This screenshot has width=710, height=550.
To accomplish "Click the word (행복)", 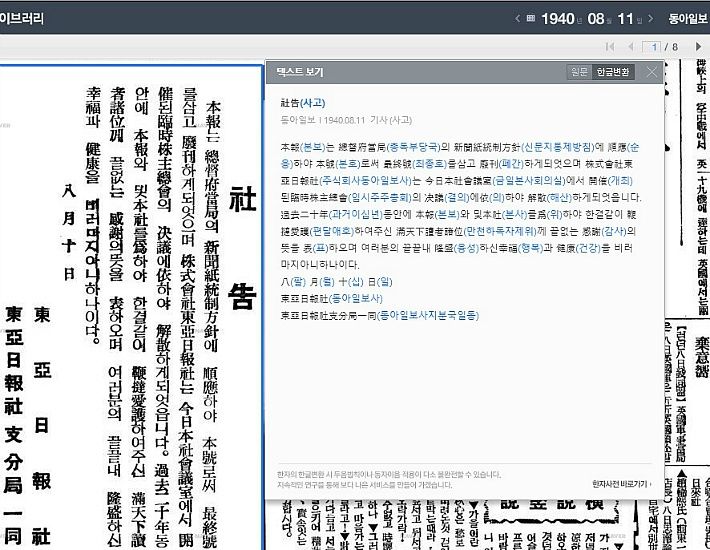I will click(530, 248).
